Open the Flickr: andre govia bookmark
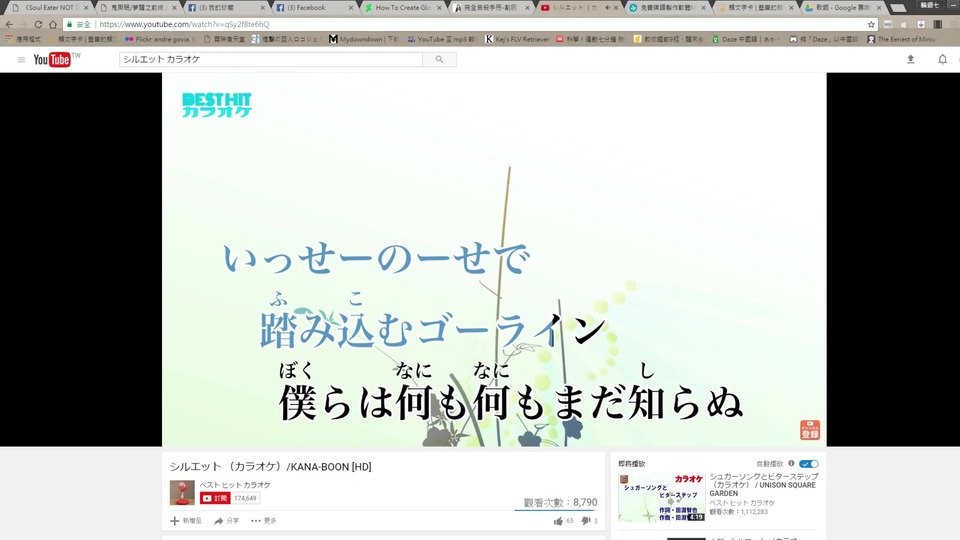The image size is (960, 540). coord(157,39)
